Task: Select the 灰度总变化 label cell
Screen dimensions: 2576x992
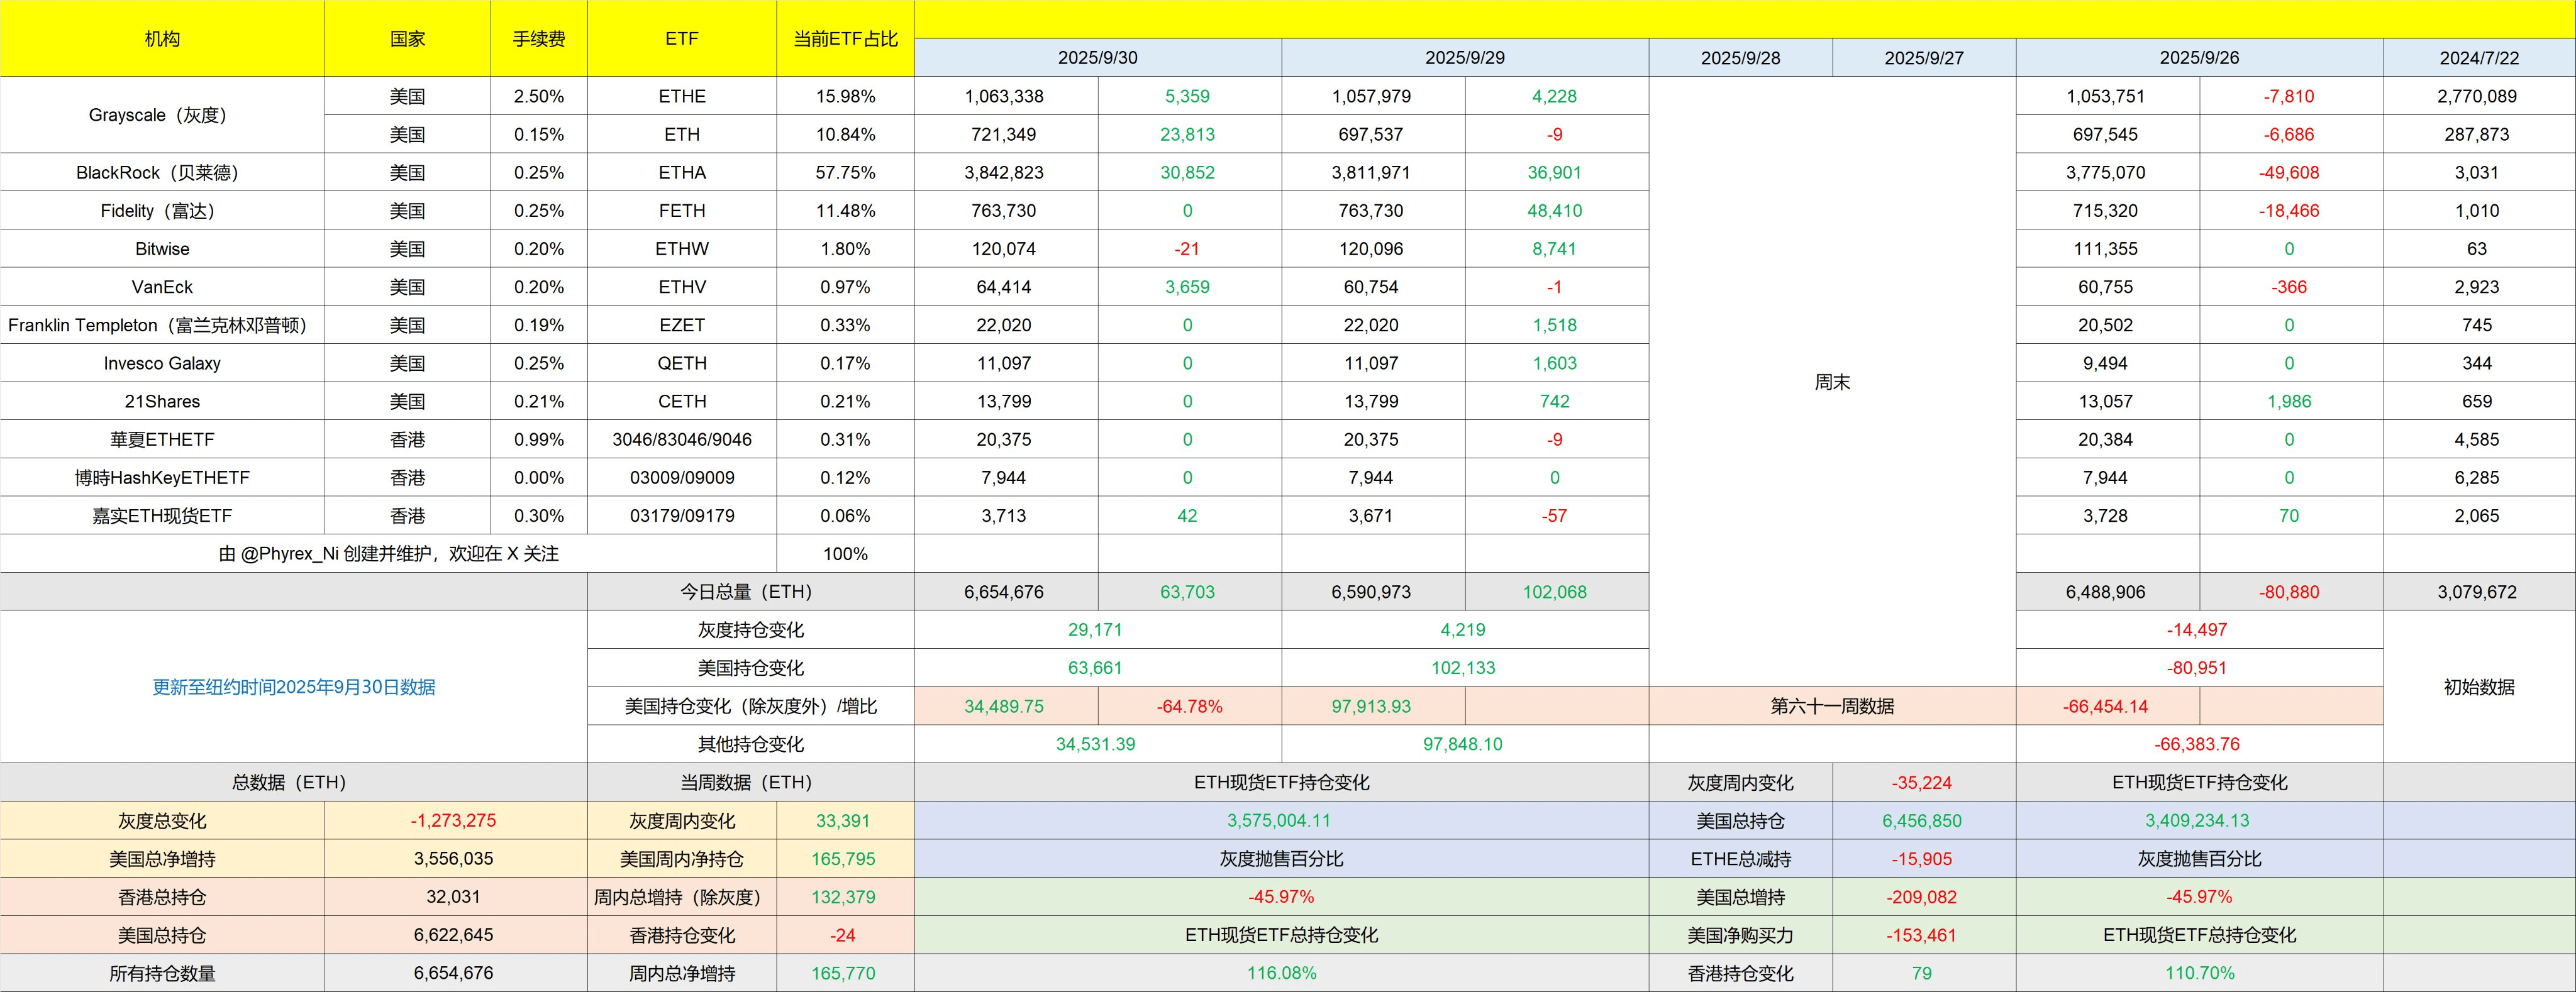Action: click(162, 821)
